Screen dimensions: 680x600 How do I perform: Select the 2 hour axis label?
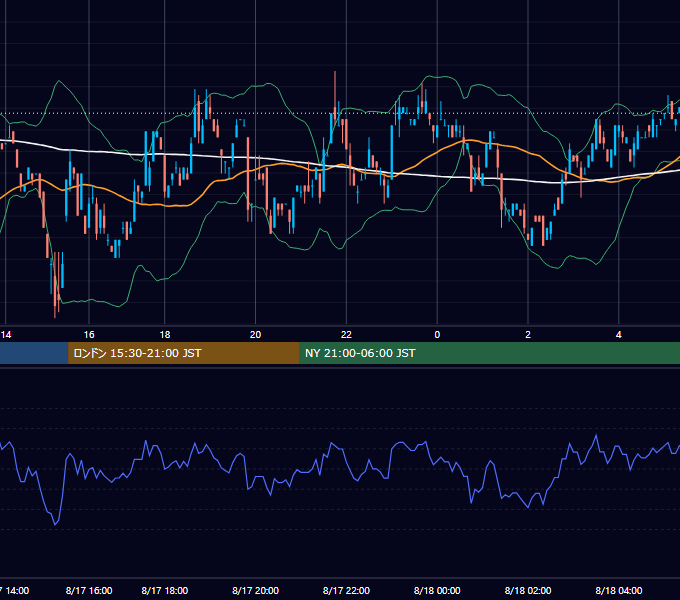tap(528, 335)
